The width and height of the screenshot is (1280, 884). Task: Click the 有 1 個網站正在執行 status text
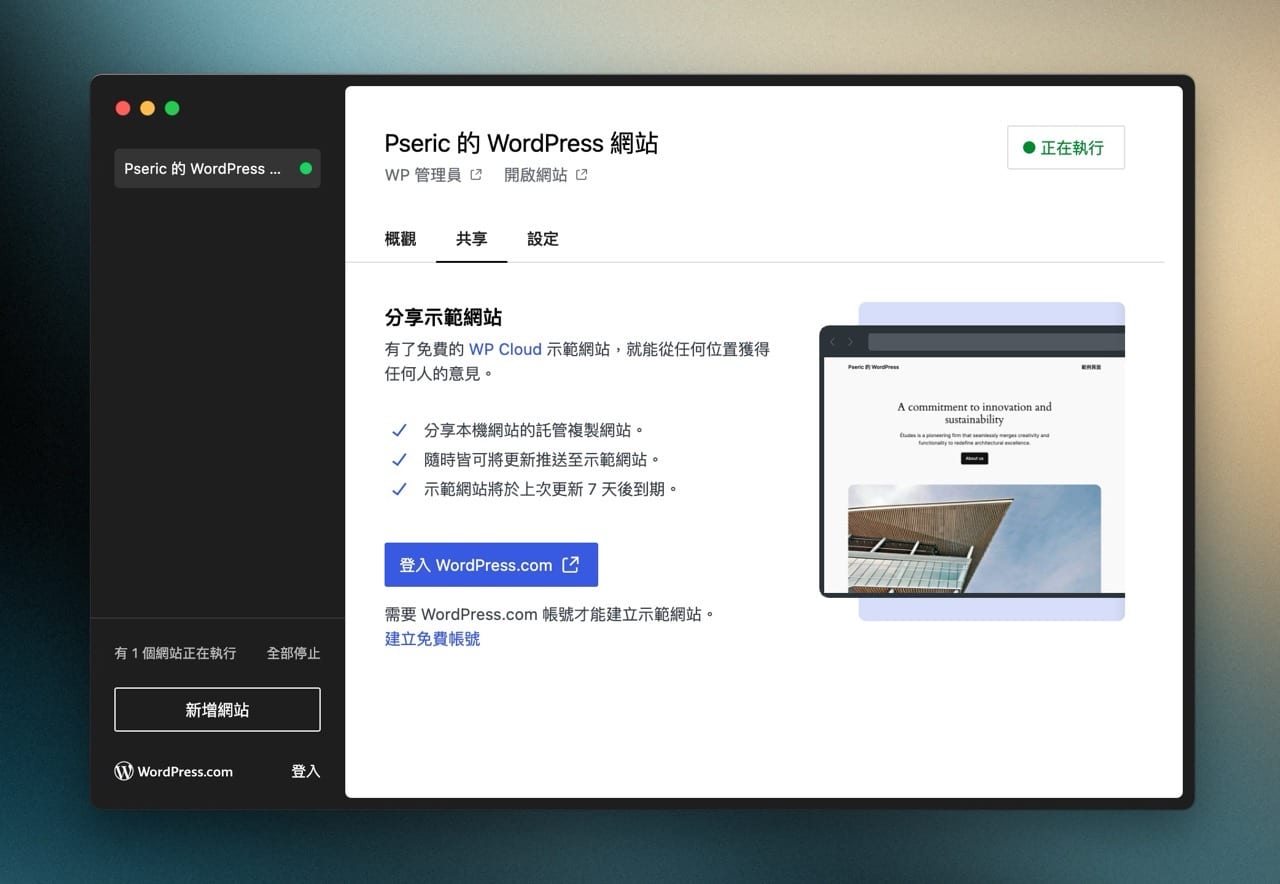(175, 653)
